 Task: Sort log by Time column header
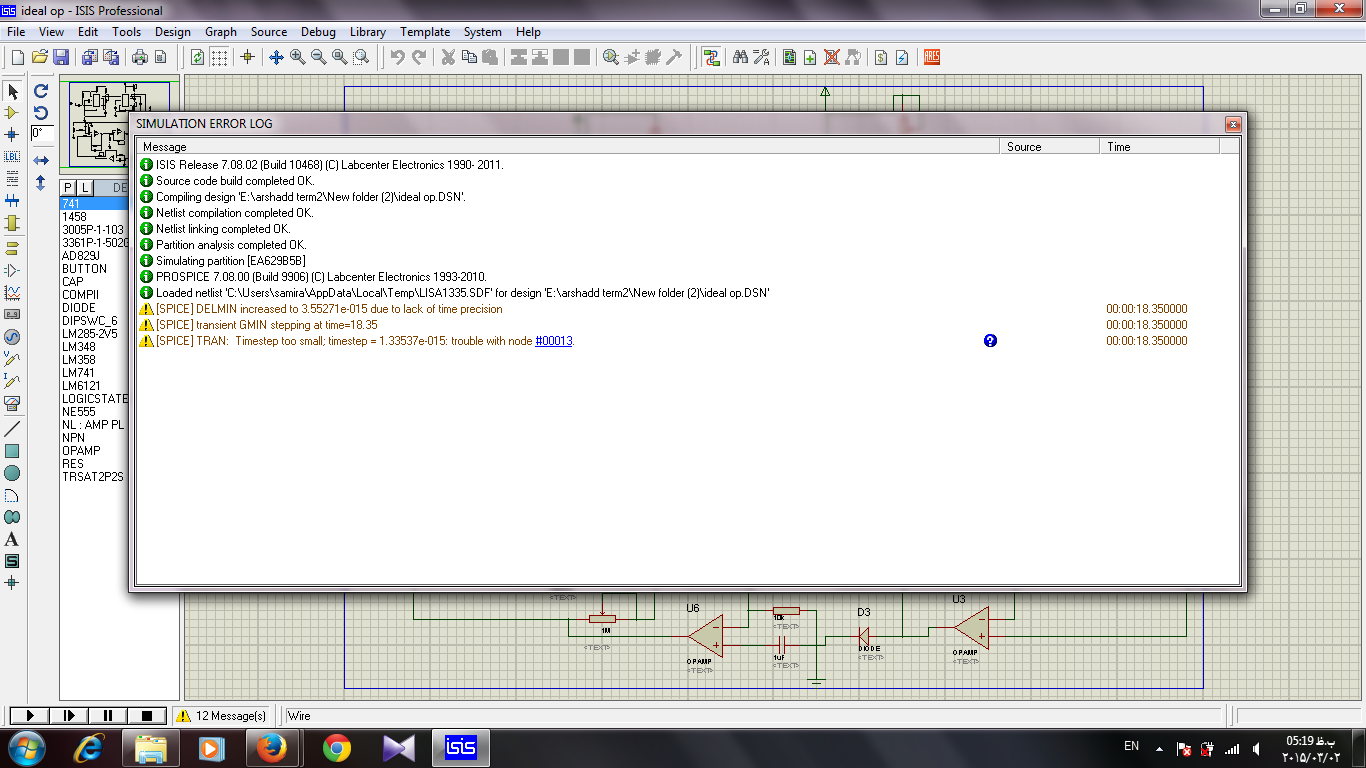pos(1160,147)
